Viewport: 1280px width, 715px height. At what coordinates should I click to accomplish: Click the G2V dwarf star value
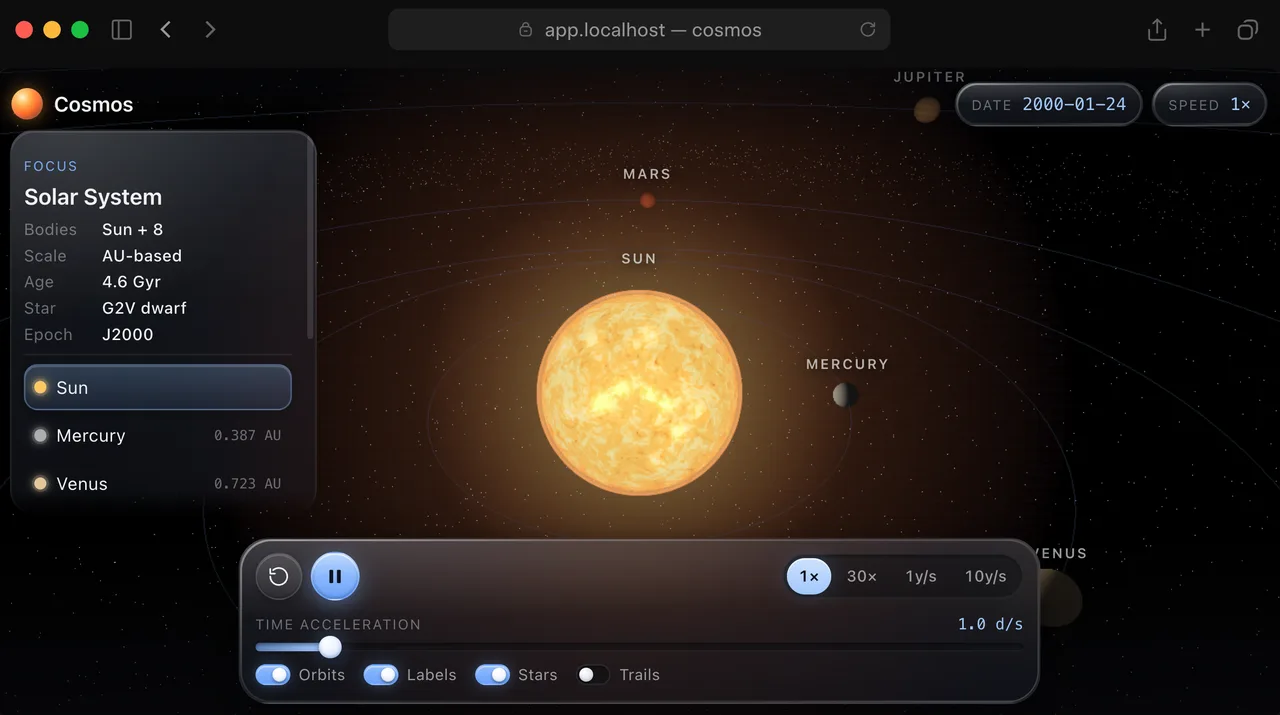144,308
